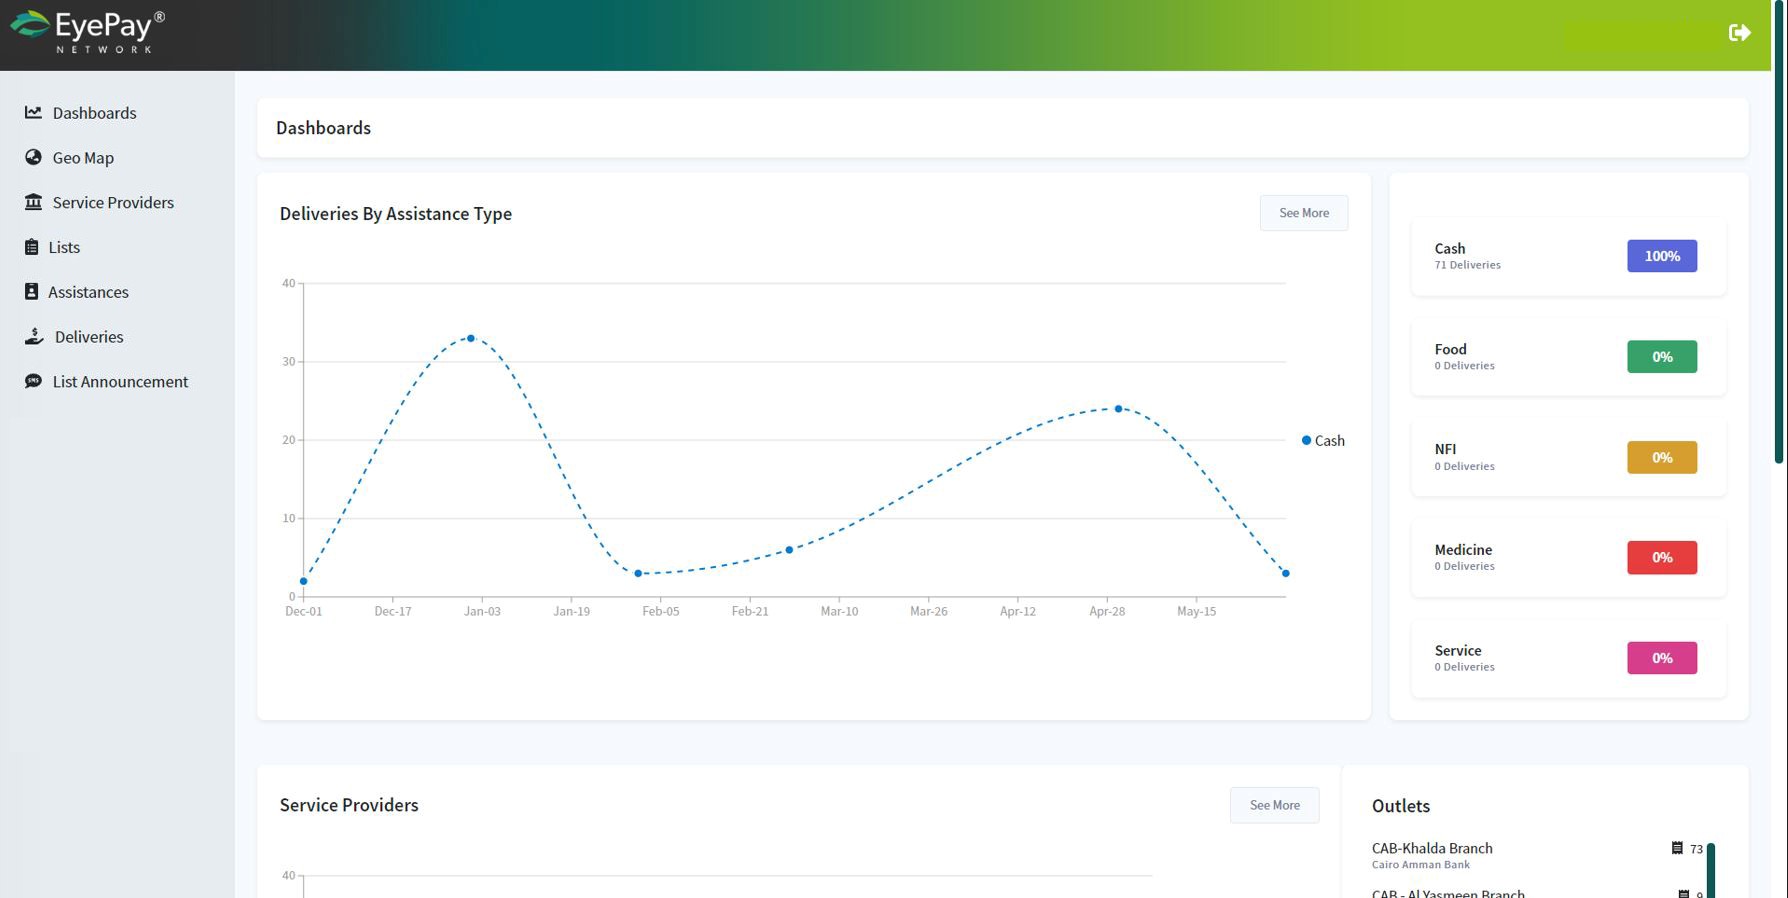The height and width of the screenshot is (898, 1788).
Task: Click the Deliveries hand icon
Action: [34, 336]
